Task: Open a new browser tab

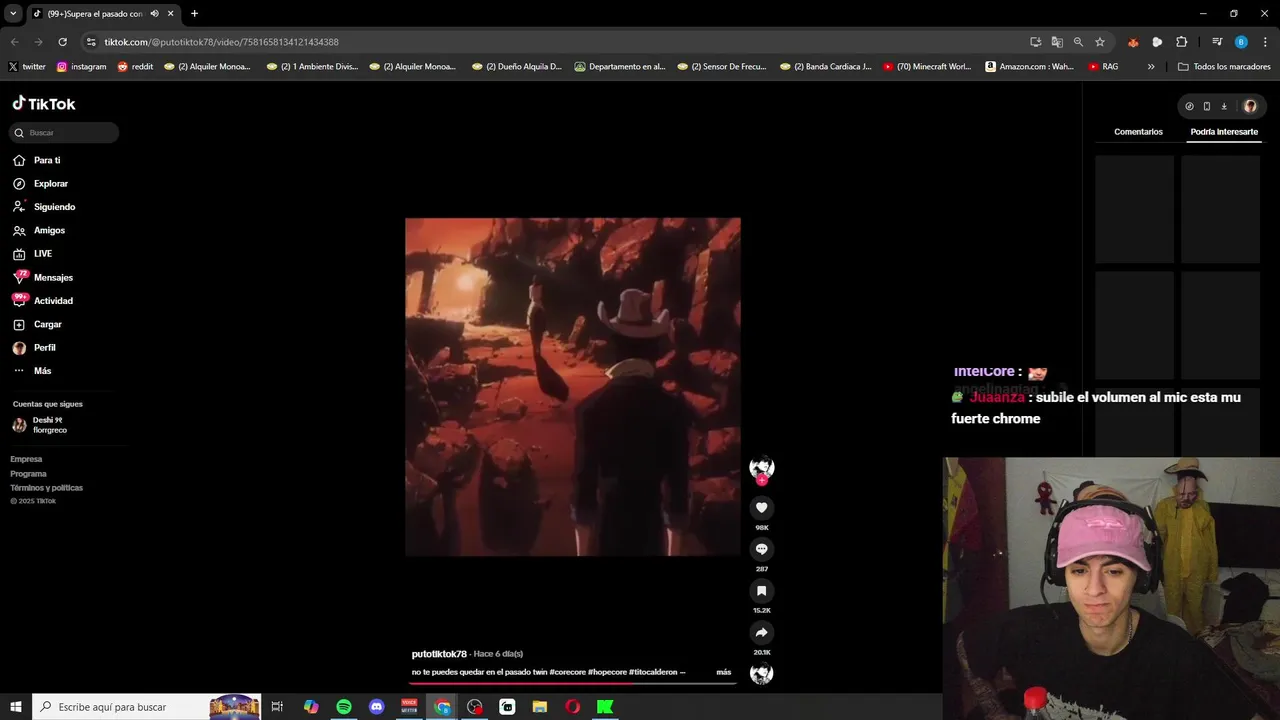Action: 194,14
